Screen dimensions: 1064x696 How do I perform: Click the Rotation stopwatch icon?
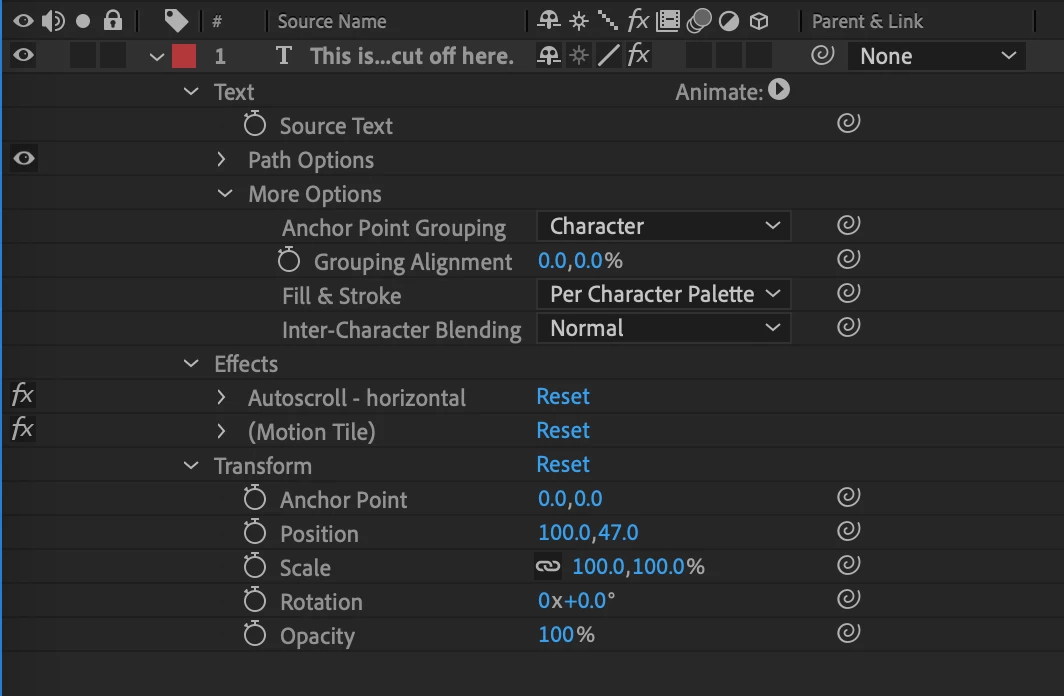coord(255,601)
